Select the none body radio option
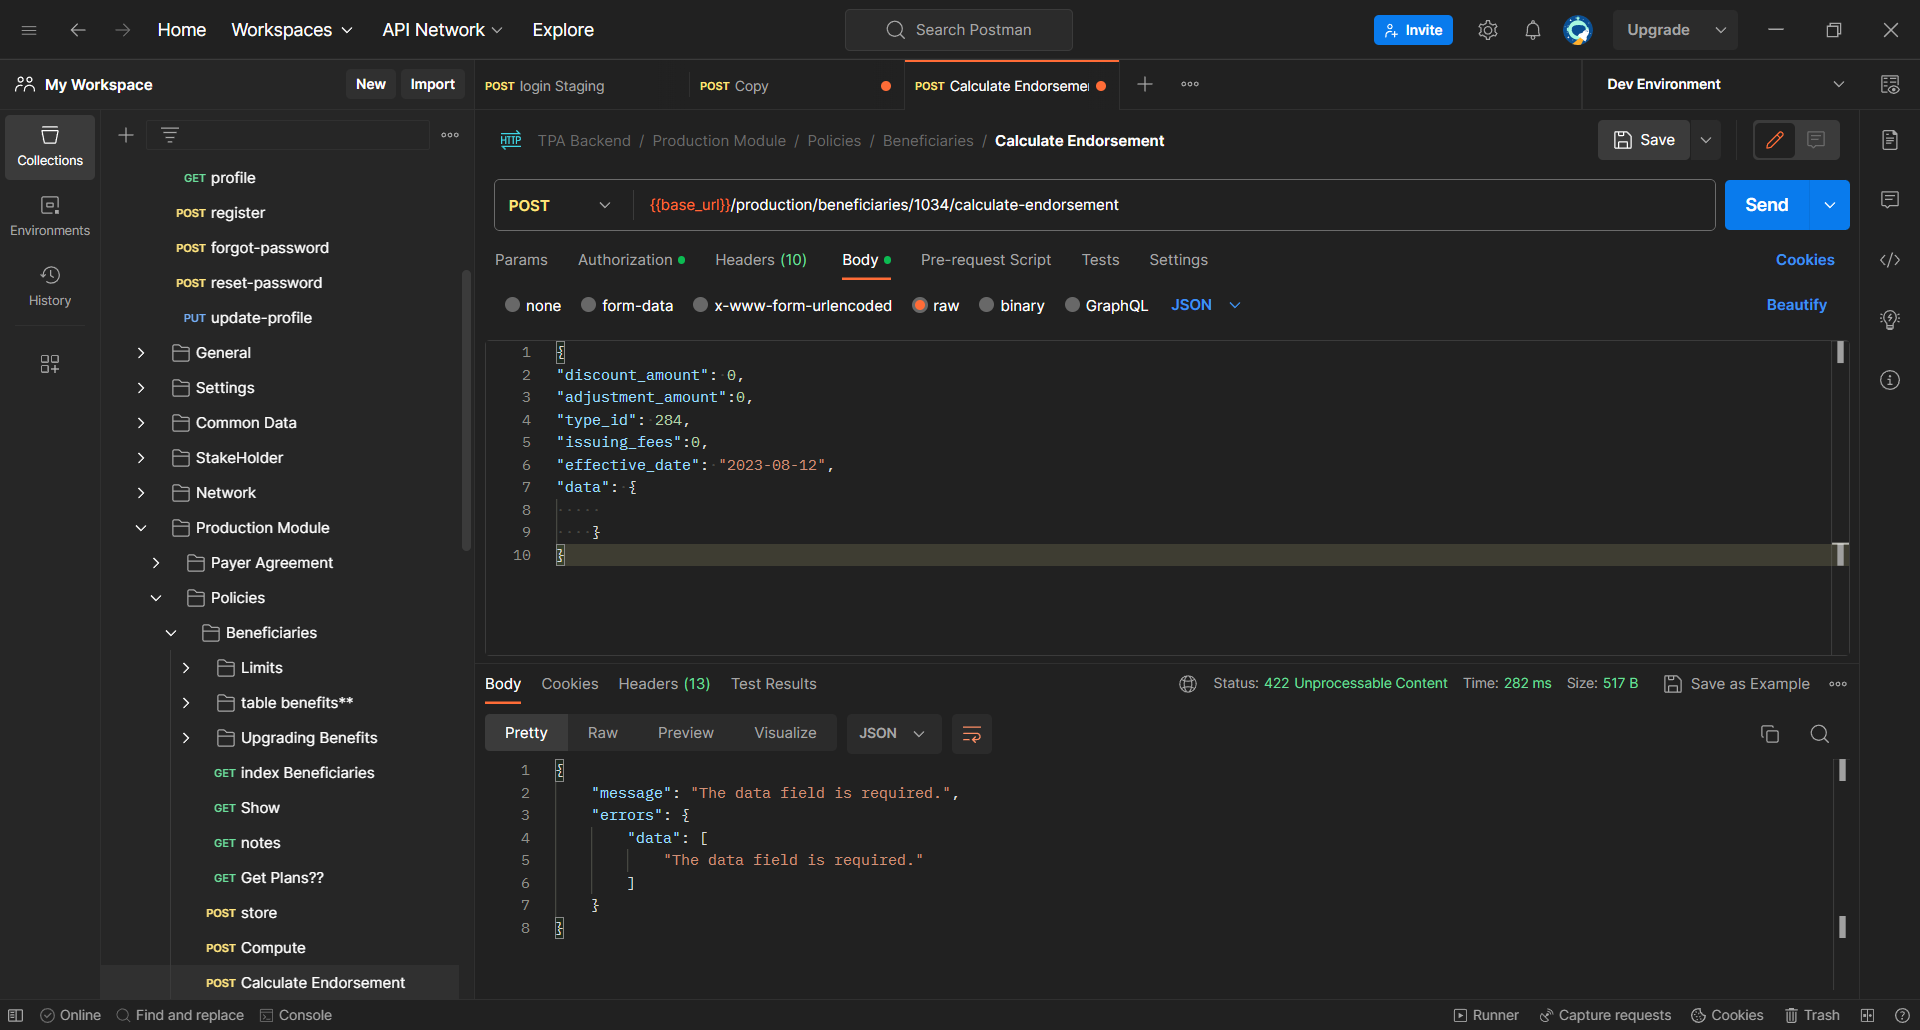The image size is (1920, 1030). click(513, 305)
